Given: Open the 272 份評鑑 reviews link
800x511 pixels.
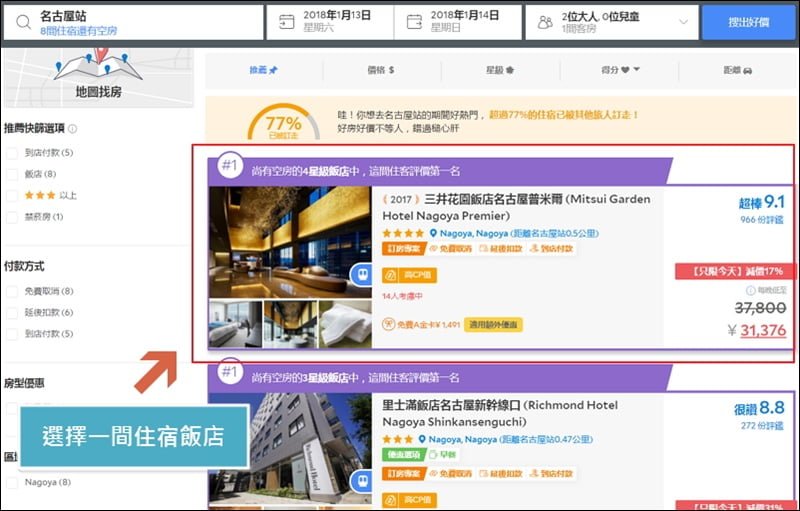Looking at the screenshot, I should coord(762,426).
